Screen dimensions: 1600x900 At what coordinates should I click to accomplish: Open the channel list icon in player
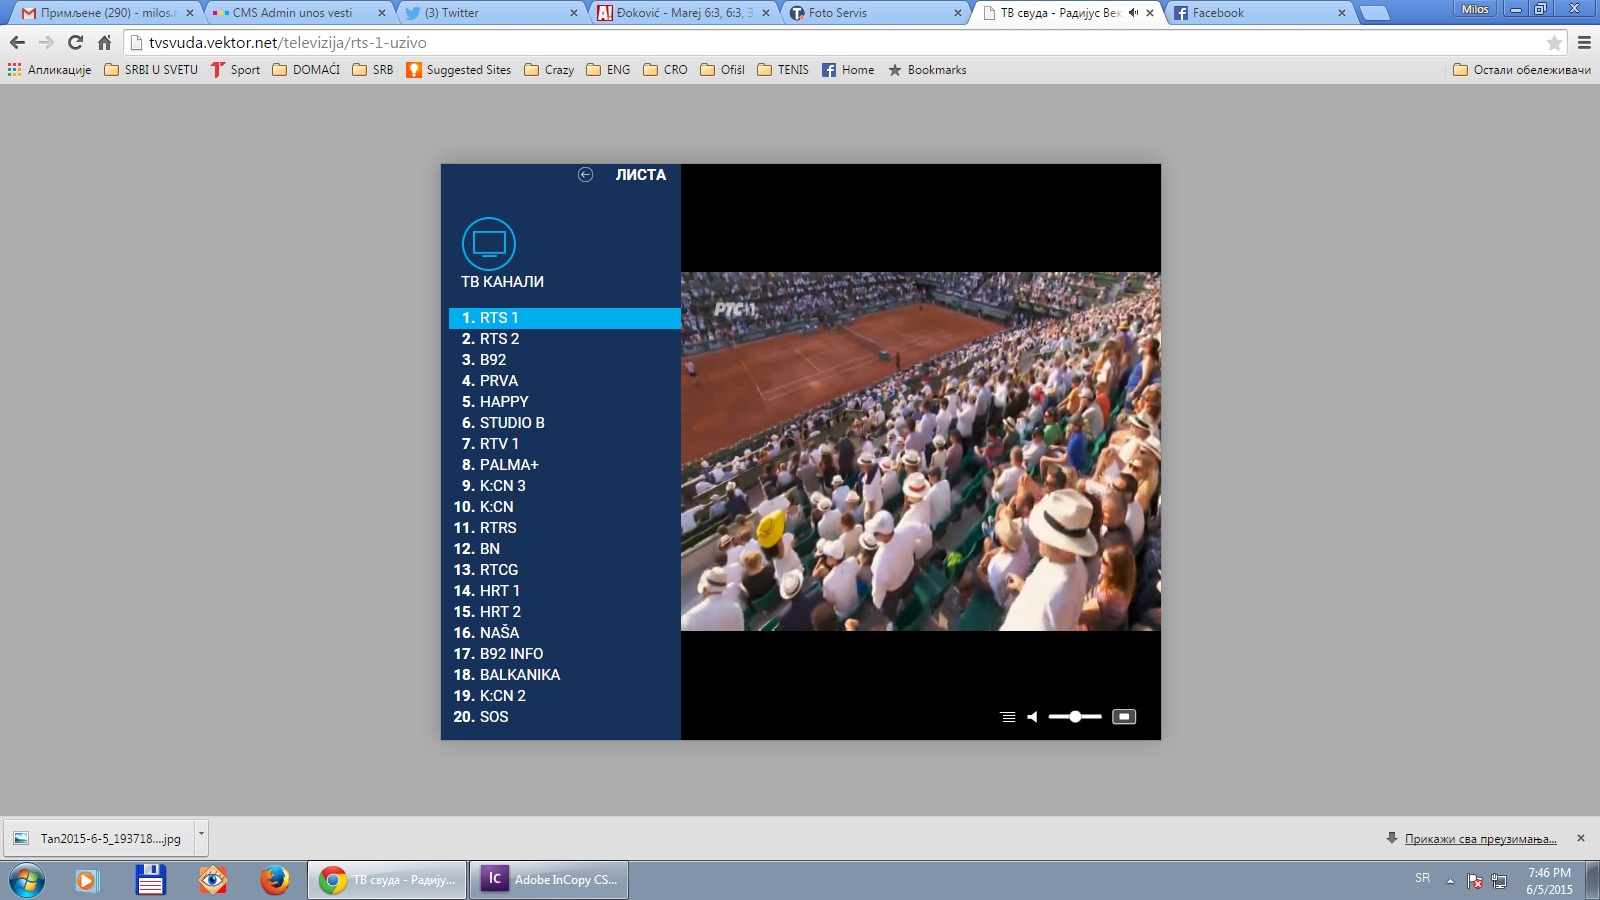1008,717
